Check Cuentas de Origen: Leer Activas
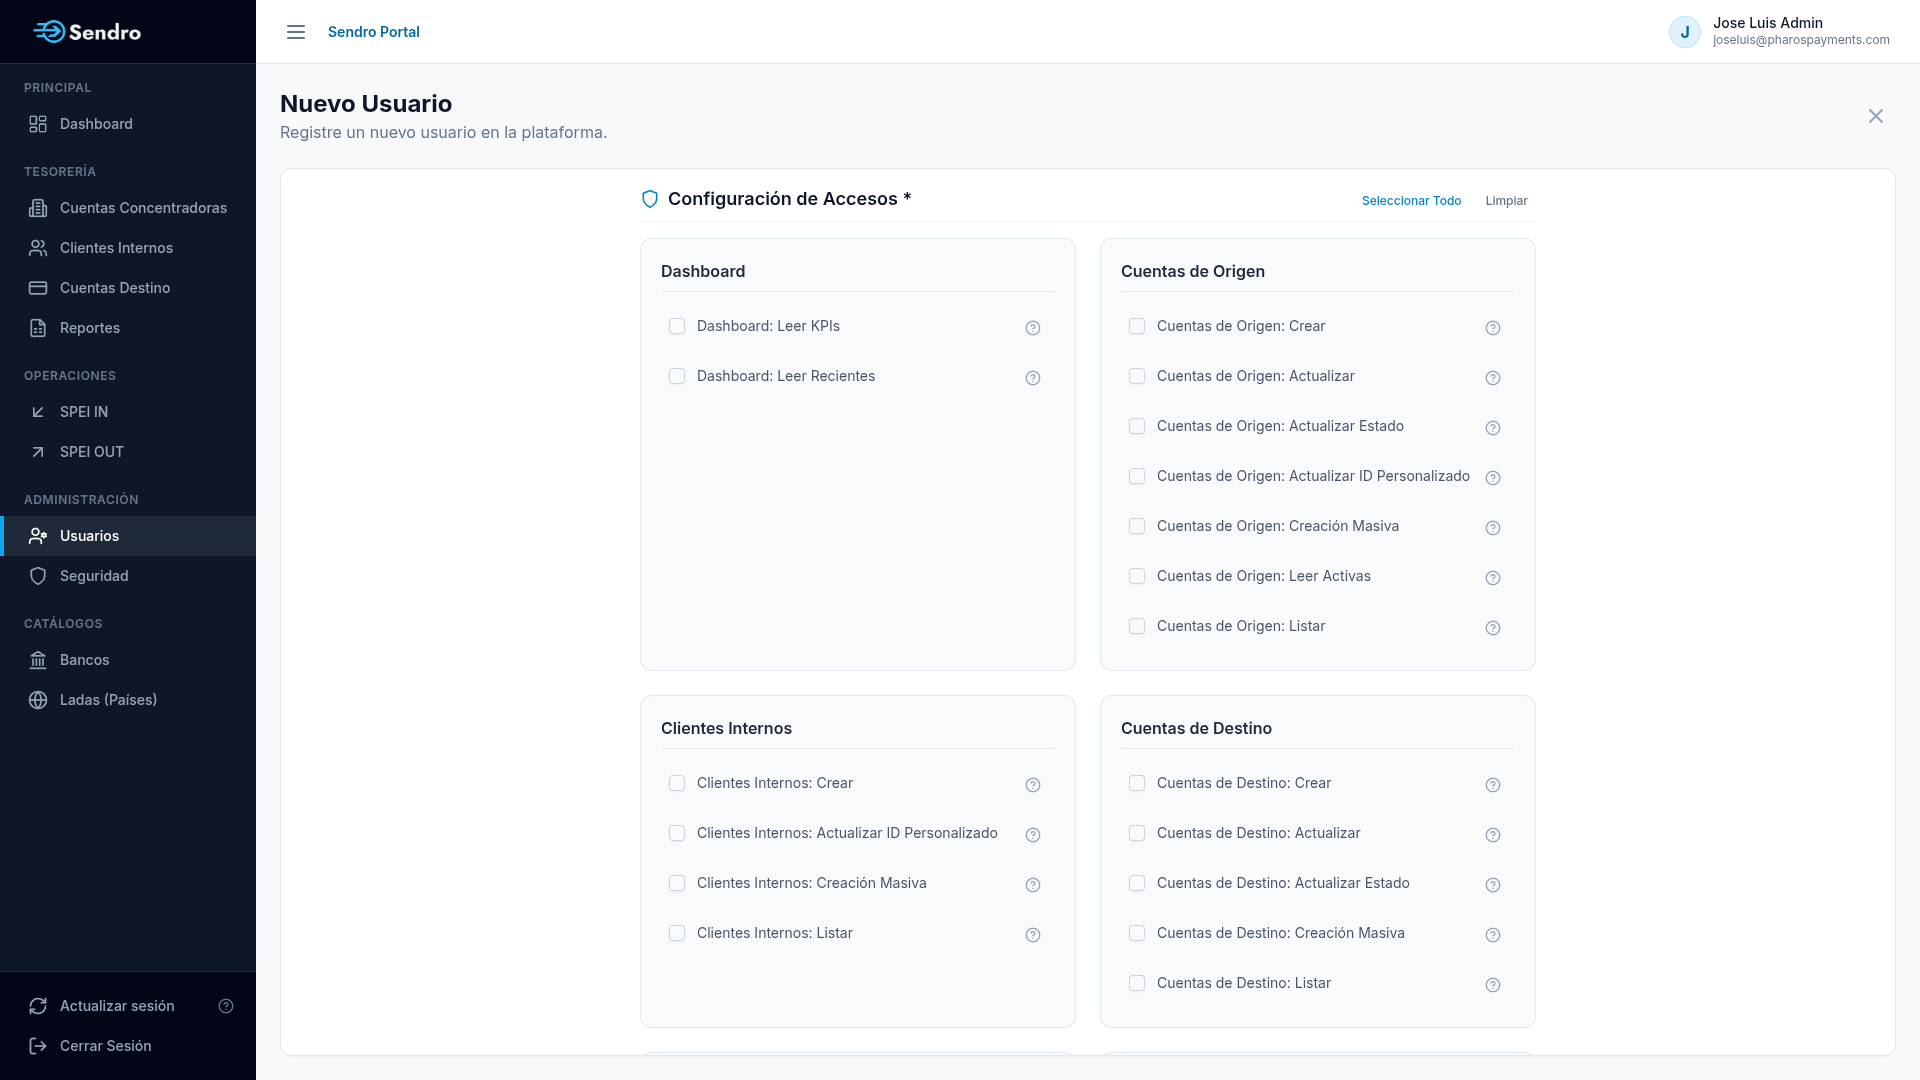Screen dimensions: 1920x1080 tap(1137, 576)
